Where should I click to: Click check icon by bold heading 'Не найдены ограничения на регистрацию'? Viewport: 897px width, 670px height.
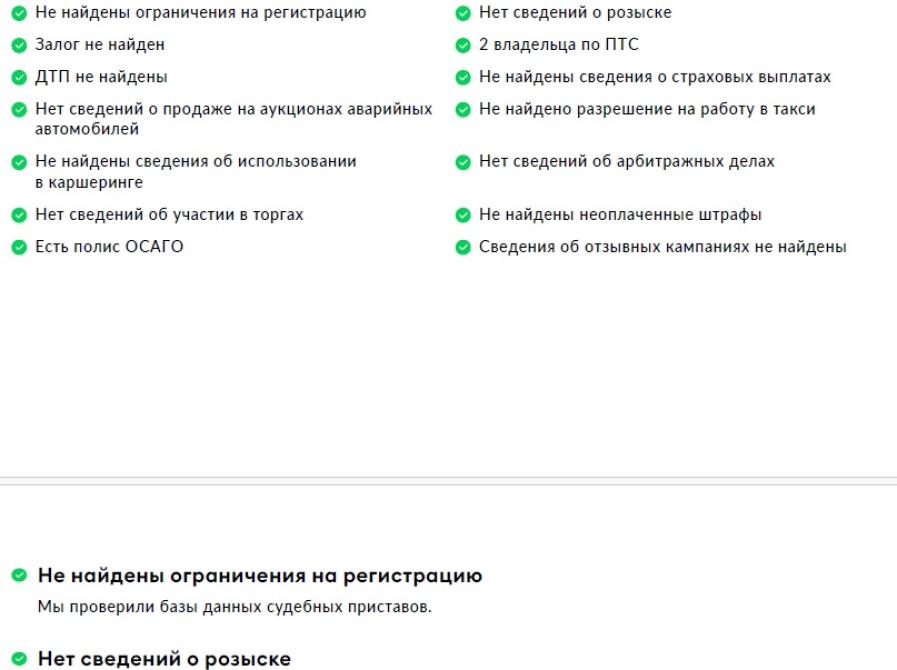click(x=19, y=574)
